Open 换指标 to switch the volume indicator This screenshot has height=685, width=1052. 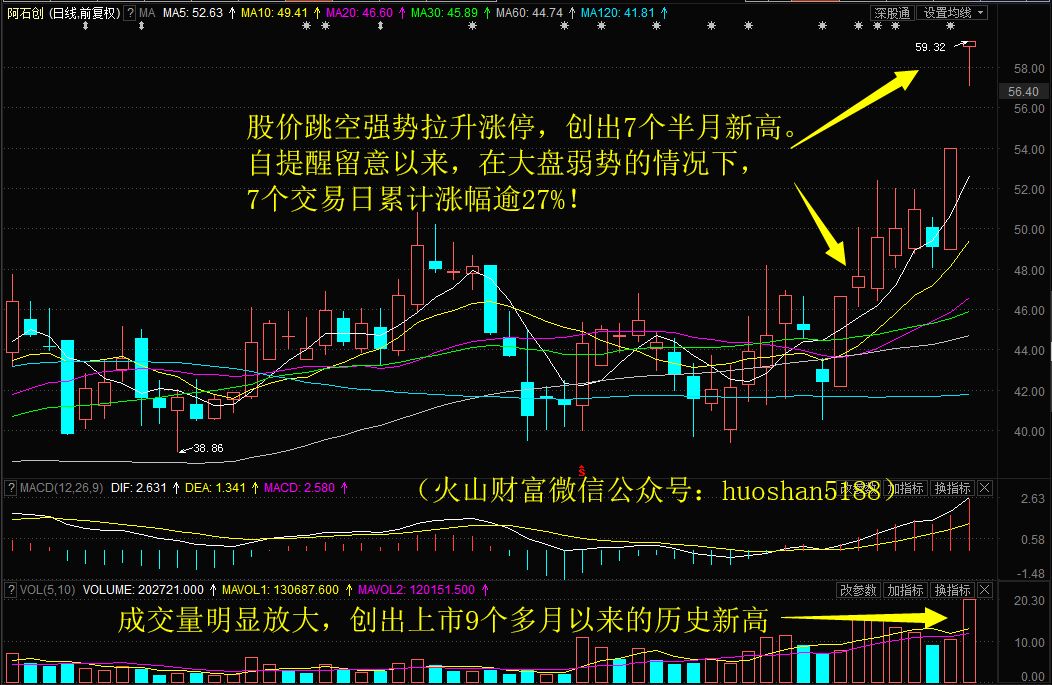(x=951, y=590)
